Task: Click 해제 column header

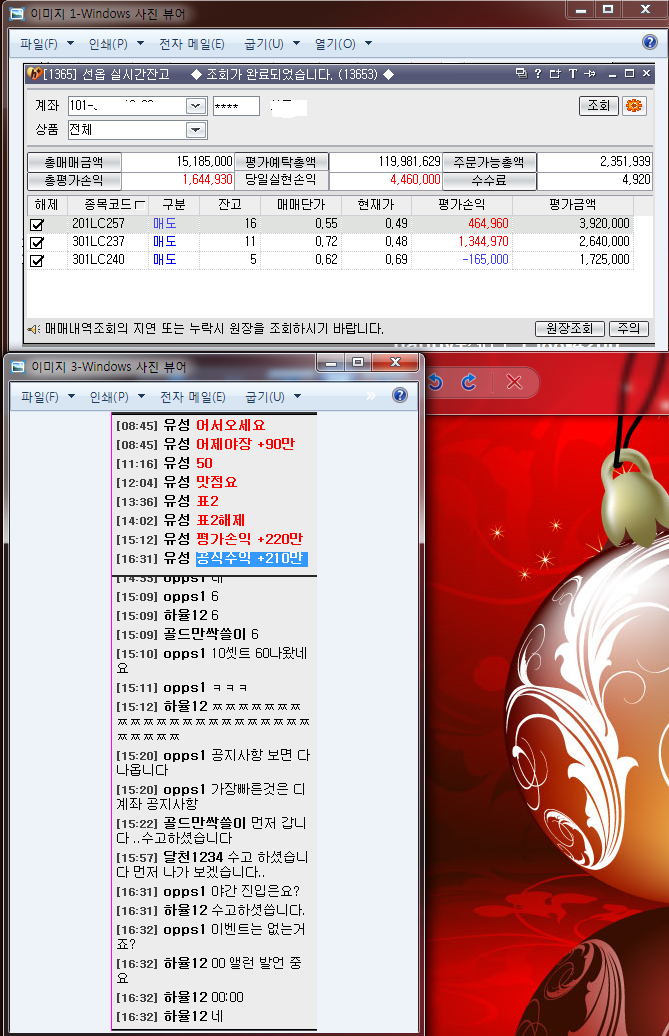Action: coord(46,205)
